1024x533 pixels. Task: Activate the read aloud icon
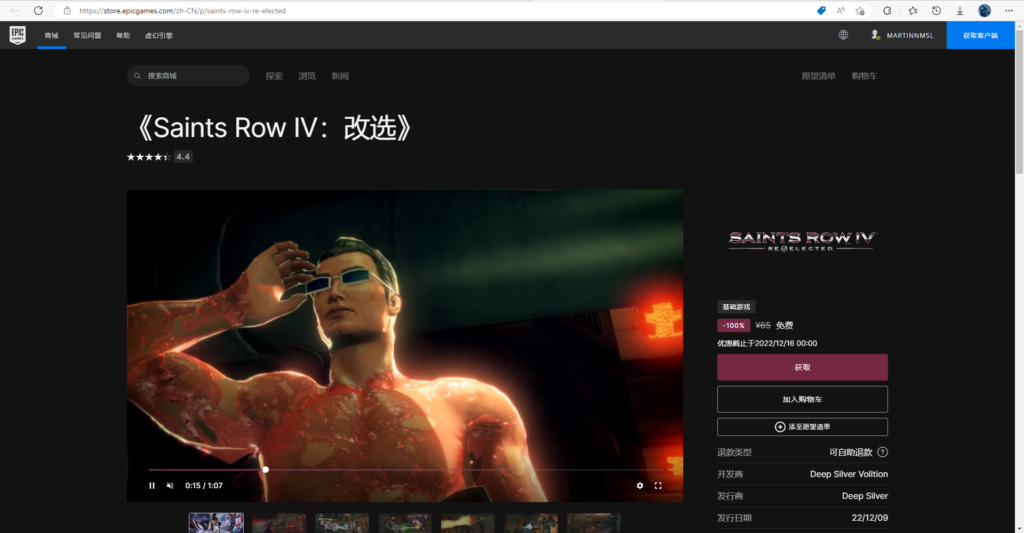tap(840, 10)
